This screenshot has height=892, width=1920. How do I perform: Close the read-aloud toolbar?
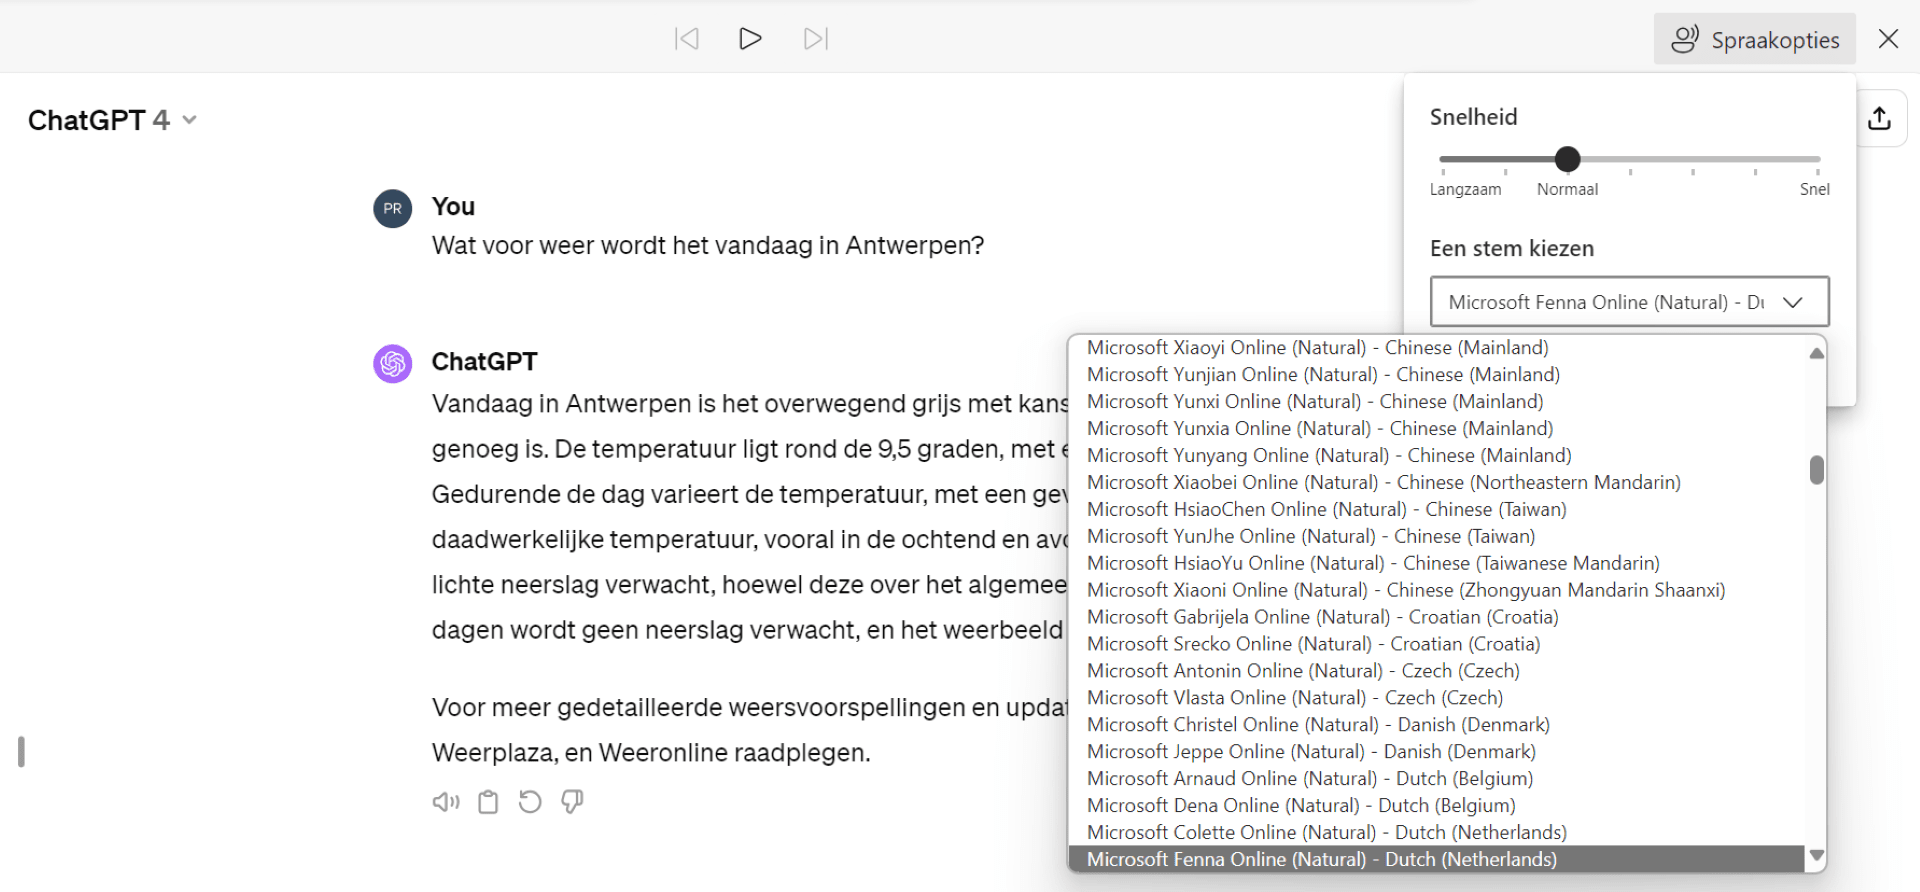[1888, 39]
